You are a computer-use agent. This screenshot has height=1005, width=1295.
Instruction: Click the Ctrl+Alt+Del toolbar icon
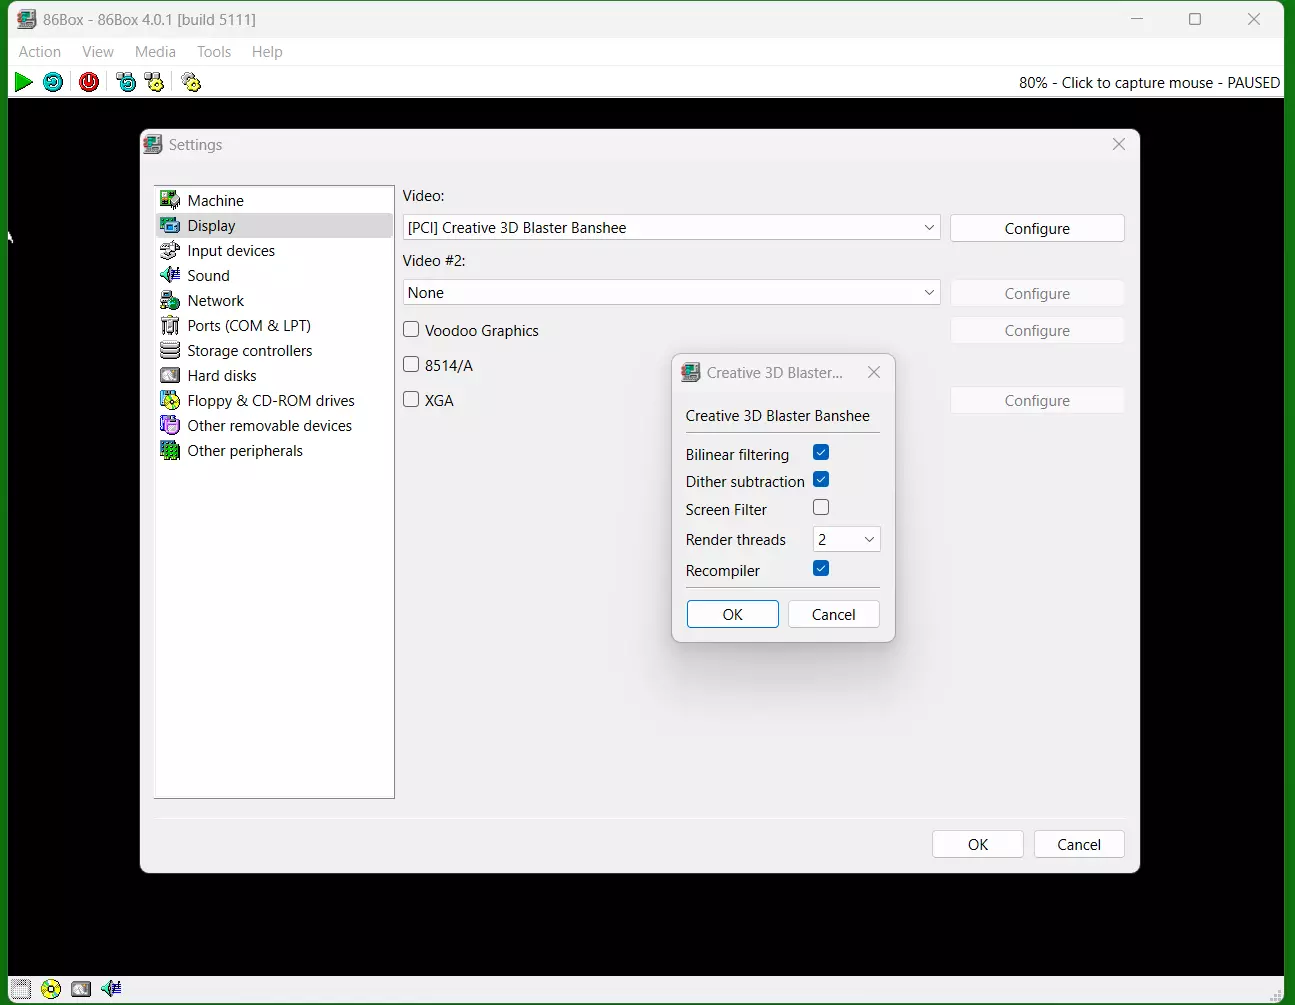(126, 82)
